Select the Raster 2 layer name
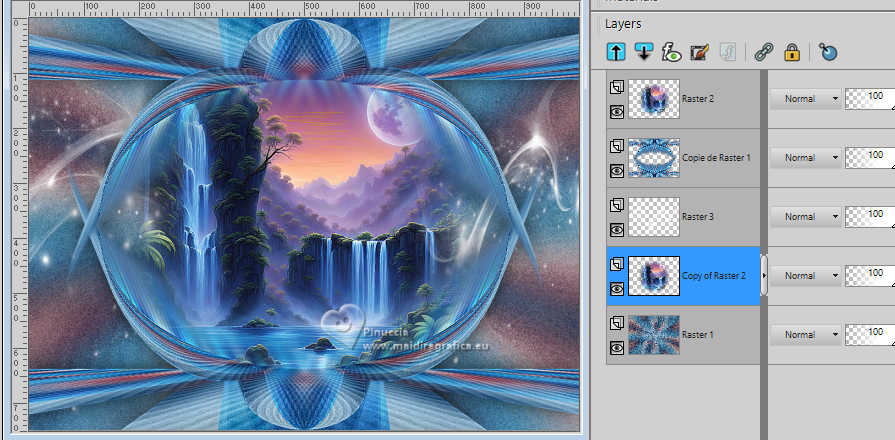Image resolution: width=895 pixels, height=440 pixels. [698, 99]
